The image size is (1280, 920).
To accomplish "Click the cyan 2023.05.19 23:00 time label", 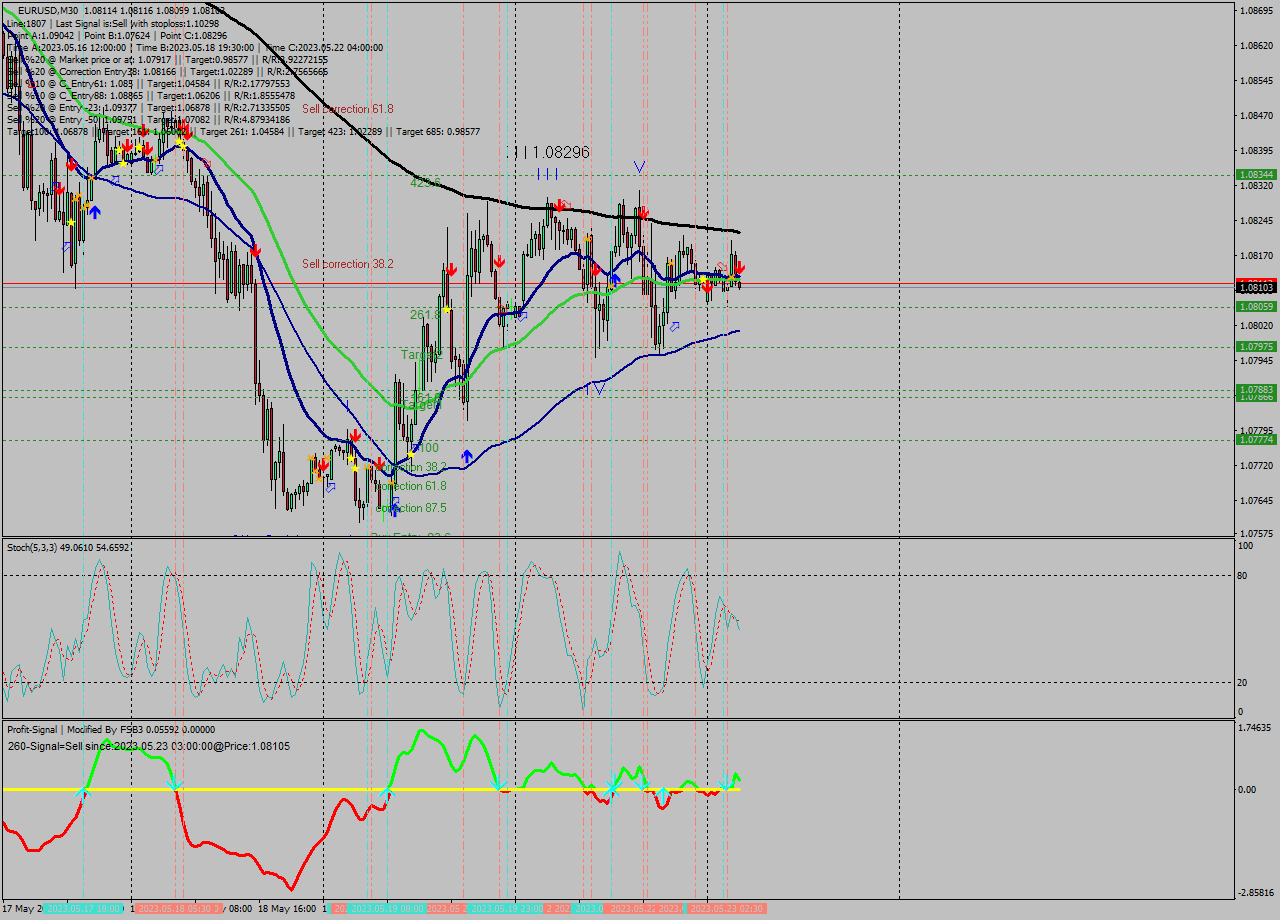I will click(x=506, y=908).
